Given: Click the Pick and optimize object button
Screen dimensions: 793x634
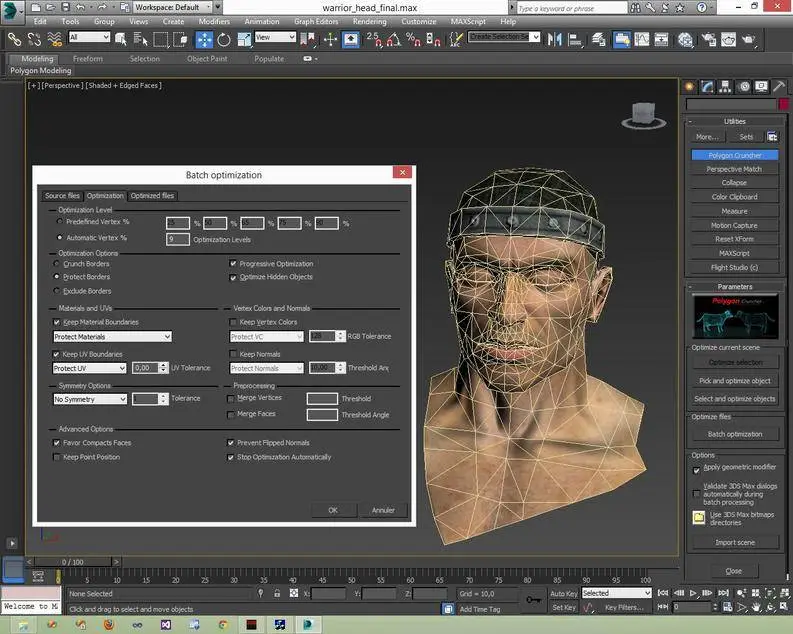Looking at the screenshot, I should (x=734, y=381).
